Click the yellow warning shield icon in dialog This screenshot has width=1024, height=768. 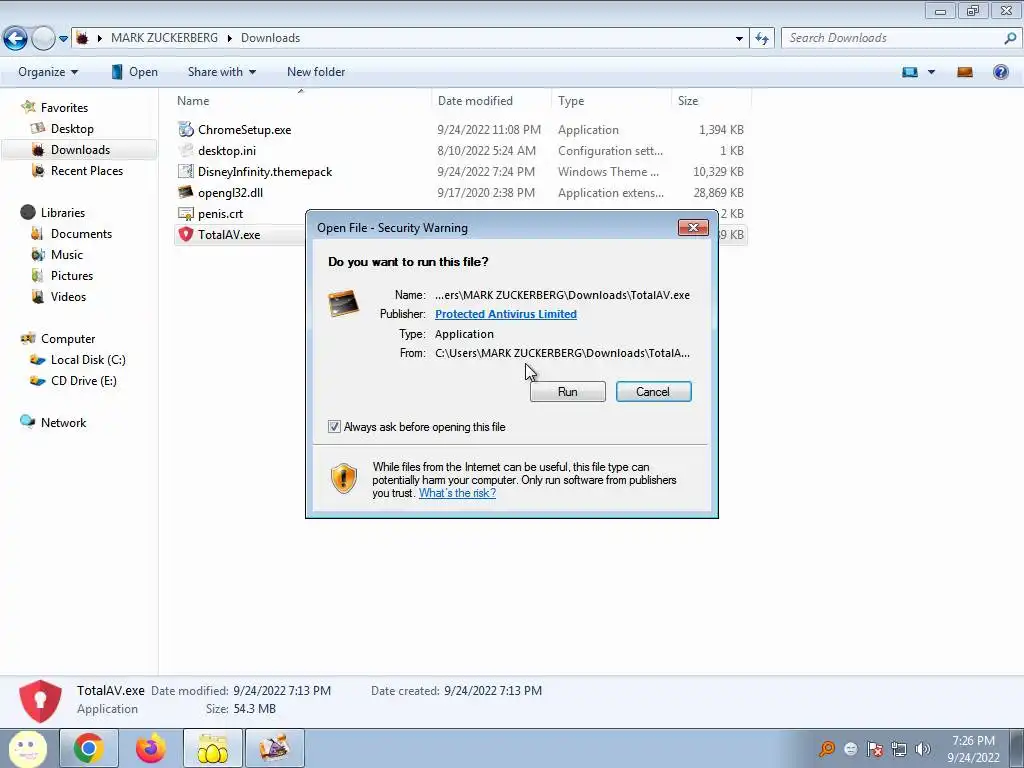[x=344, y=478]
